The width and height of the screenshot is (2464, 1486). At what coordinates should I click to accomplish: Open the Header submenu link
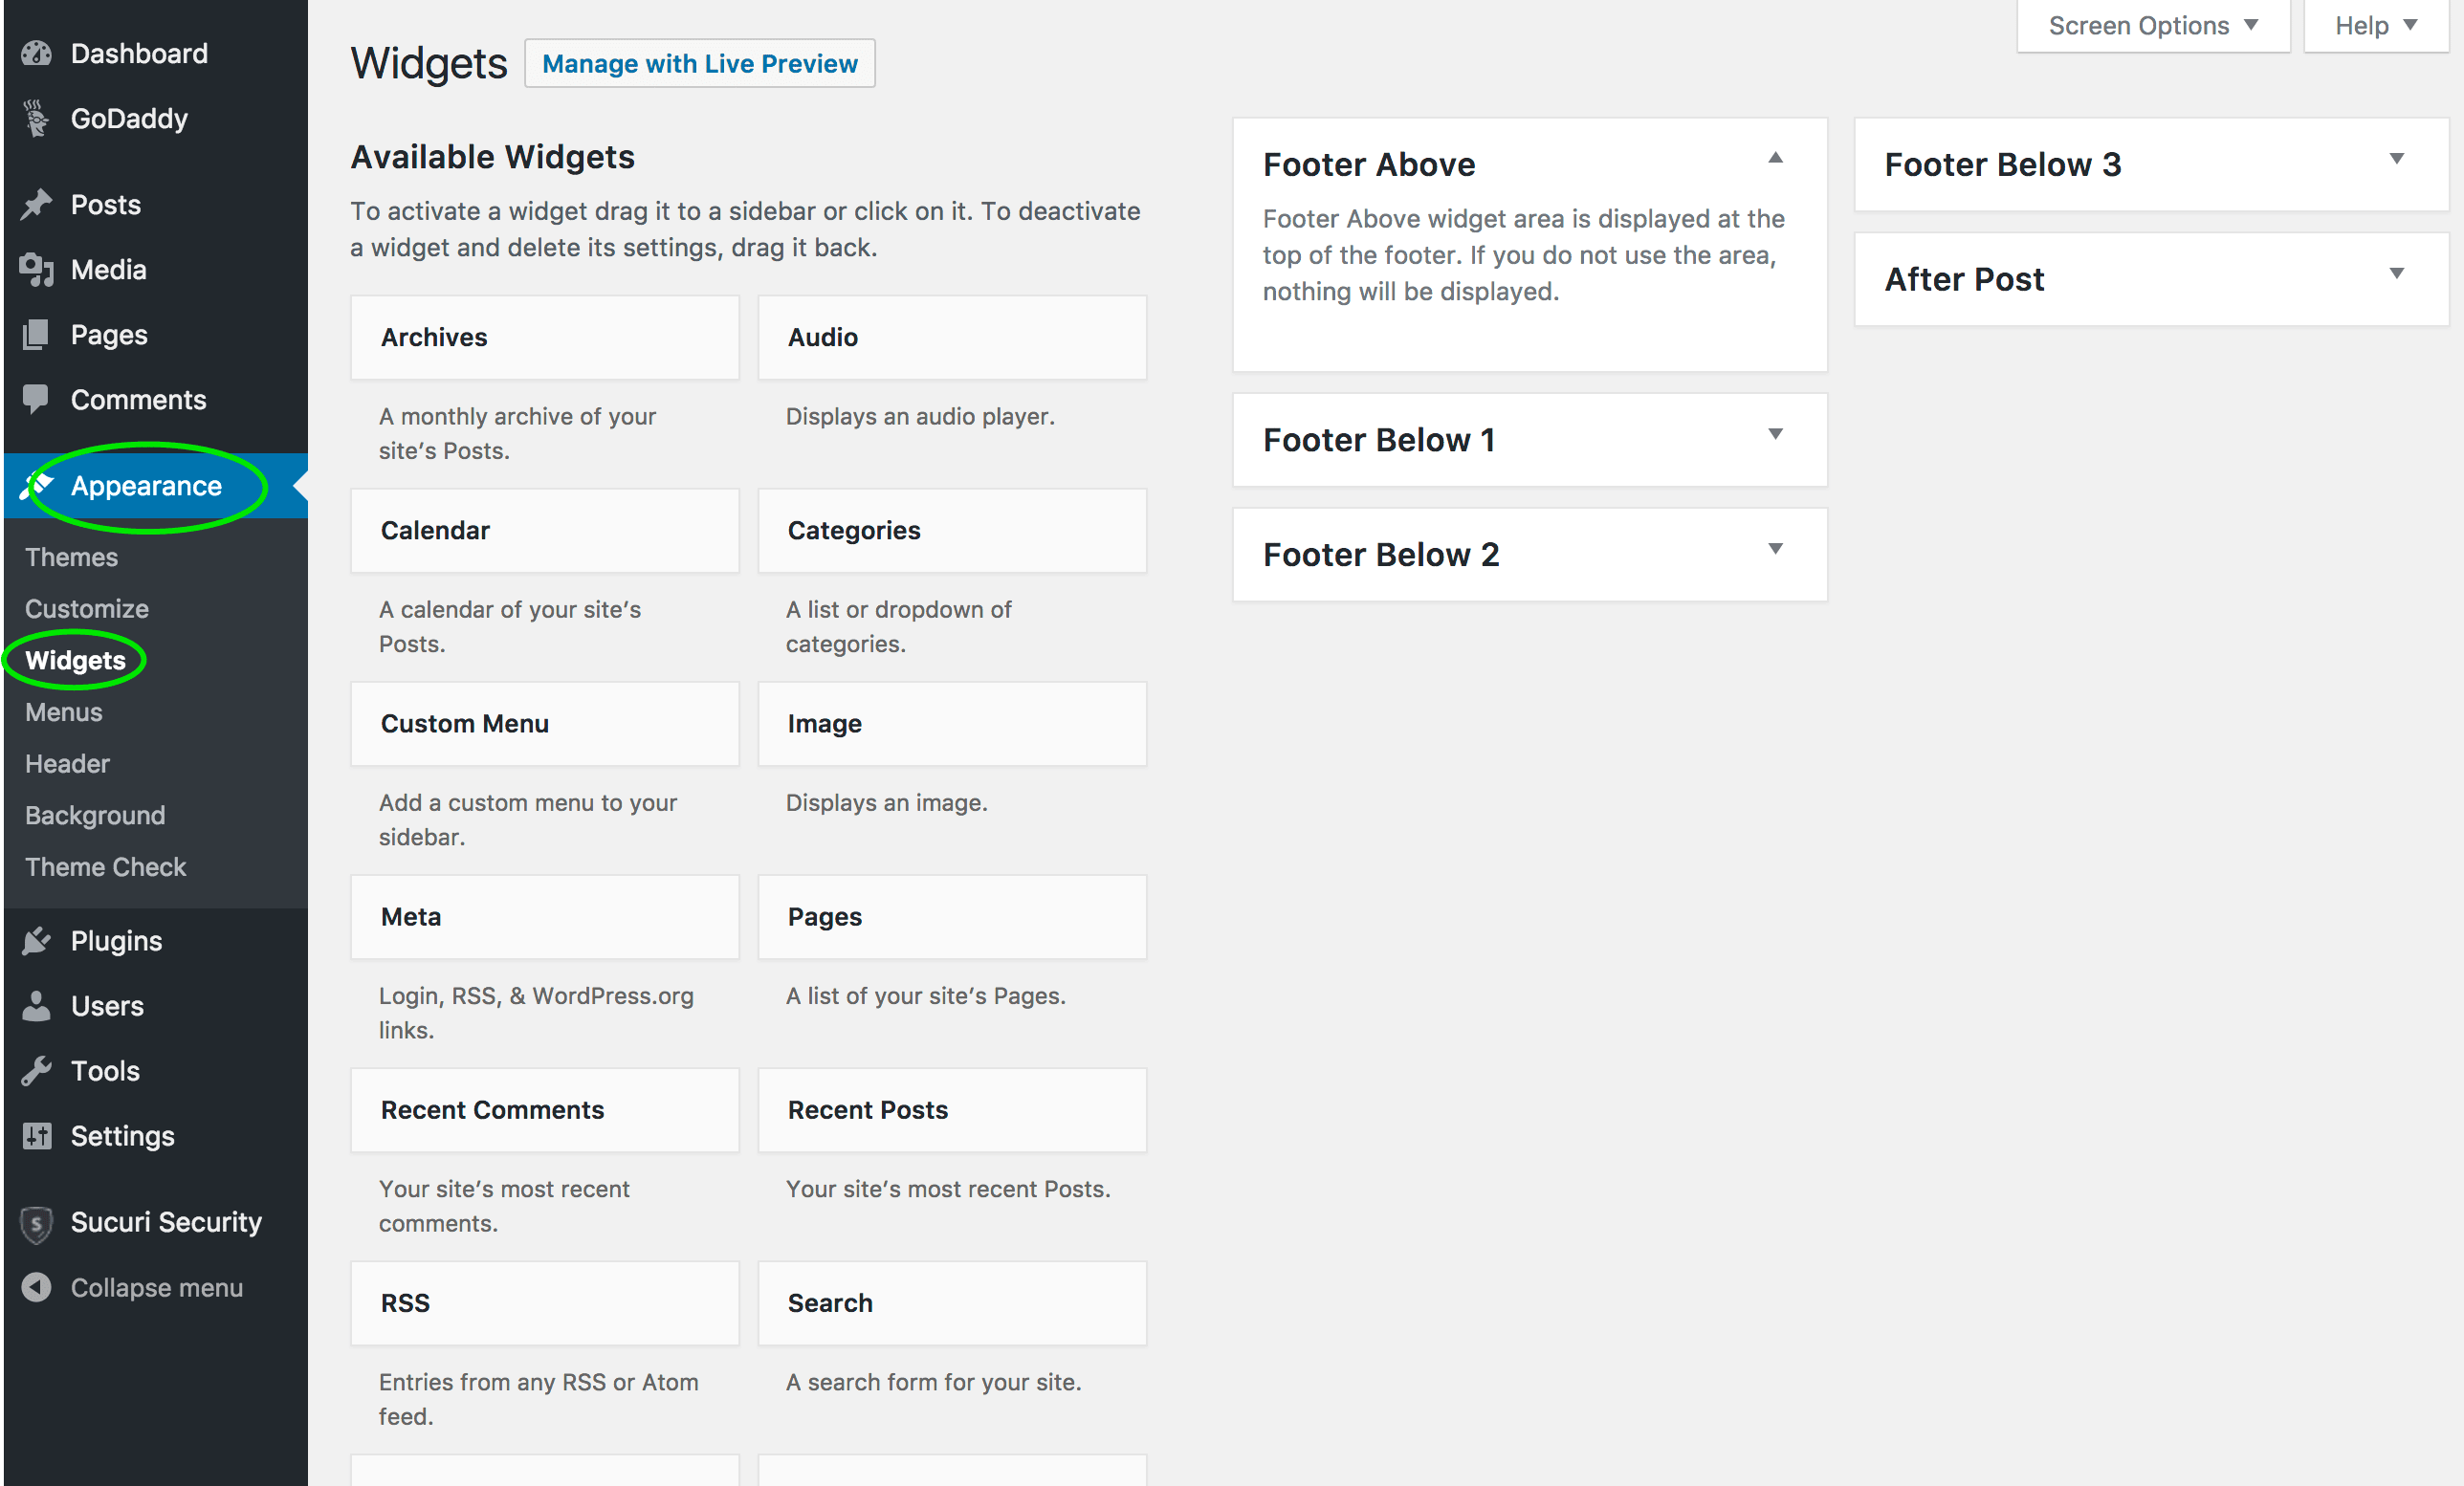67,763
